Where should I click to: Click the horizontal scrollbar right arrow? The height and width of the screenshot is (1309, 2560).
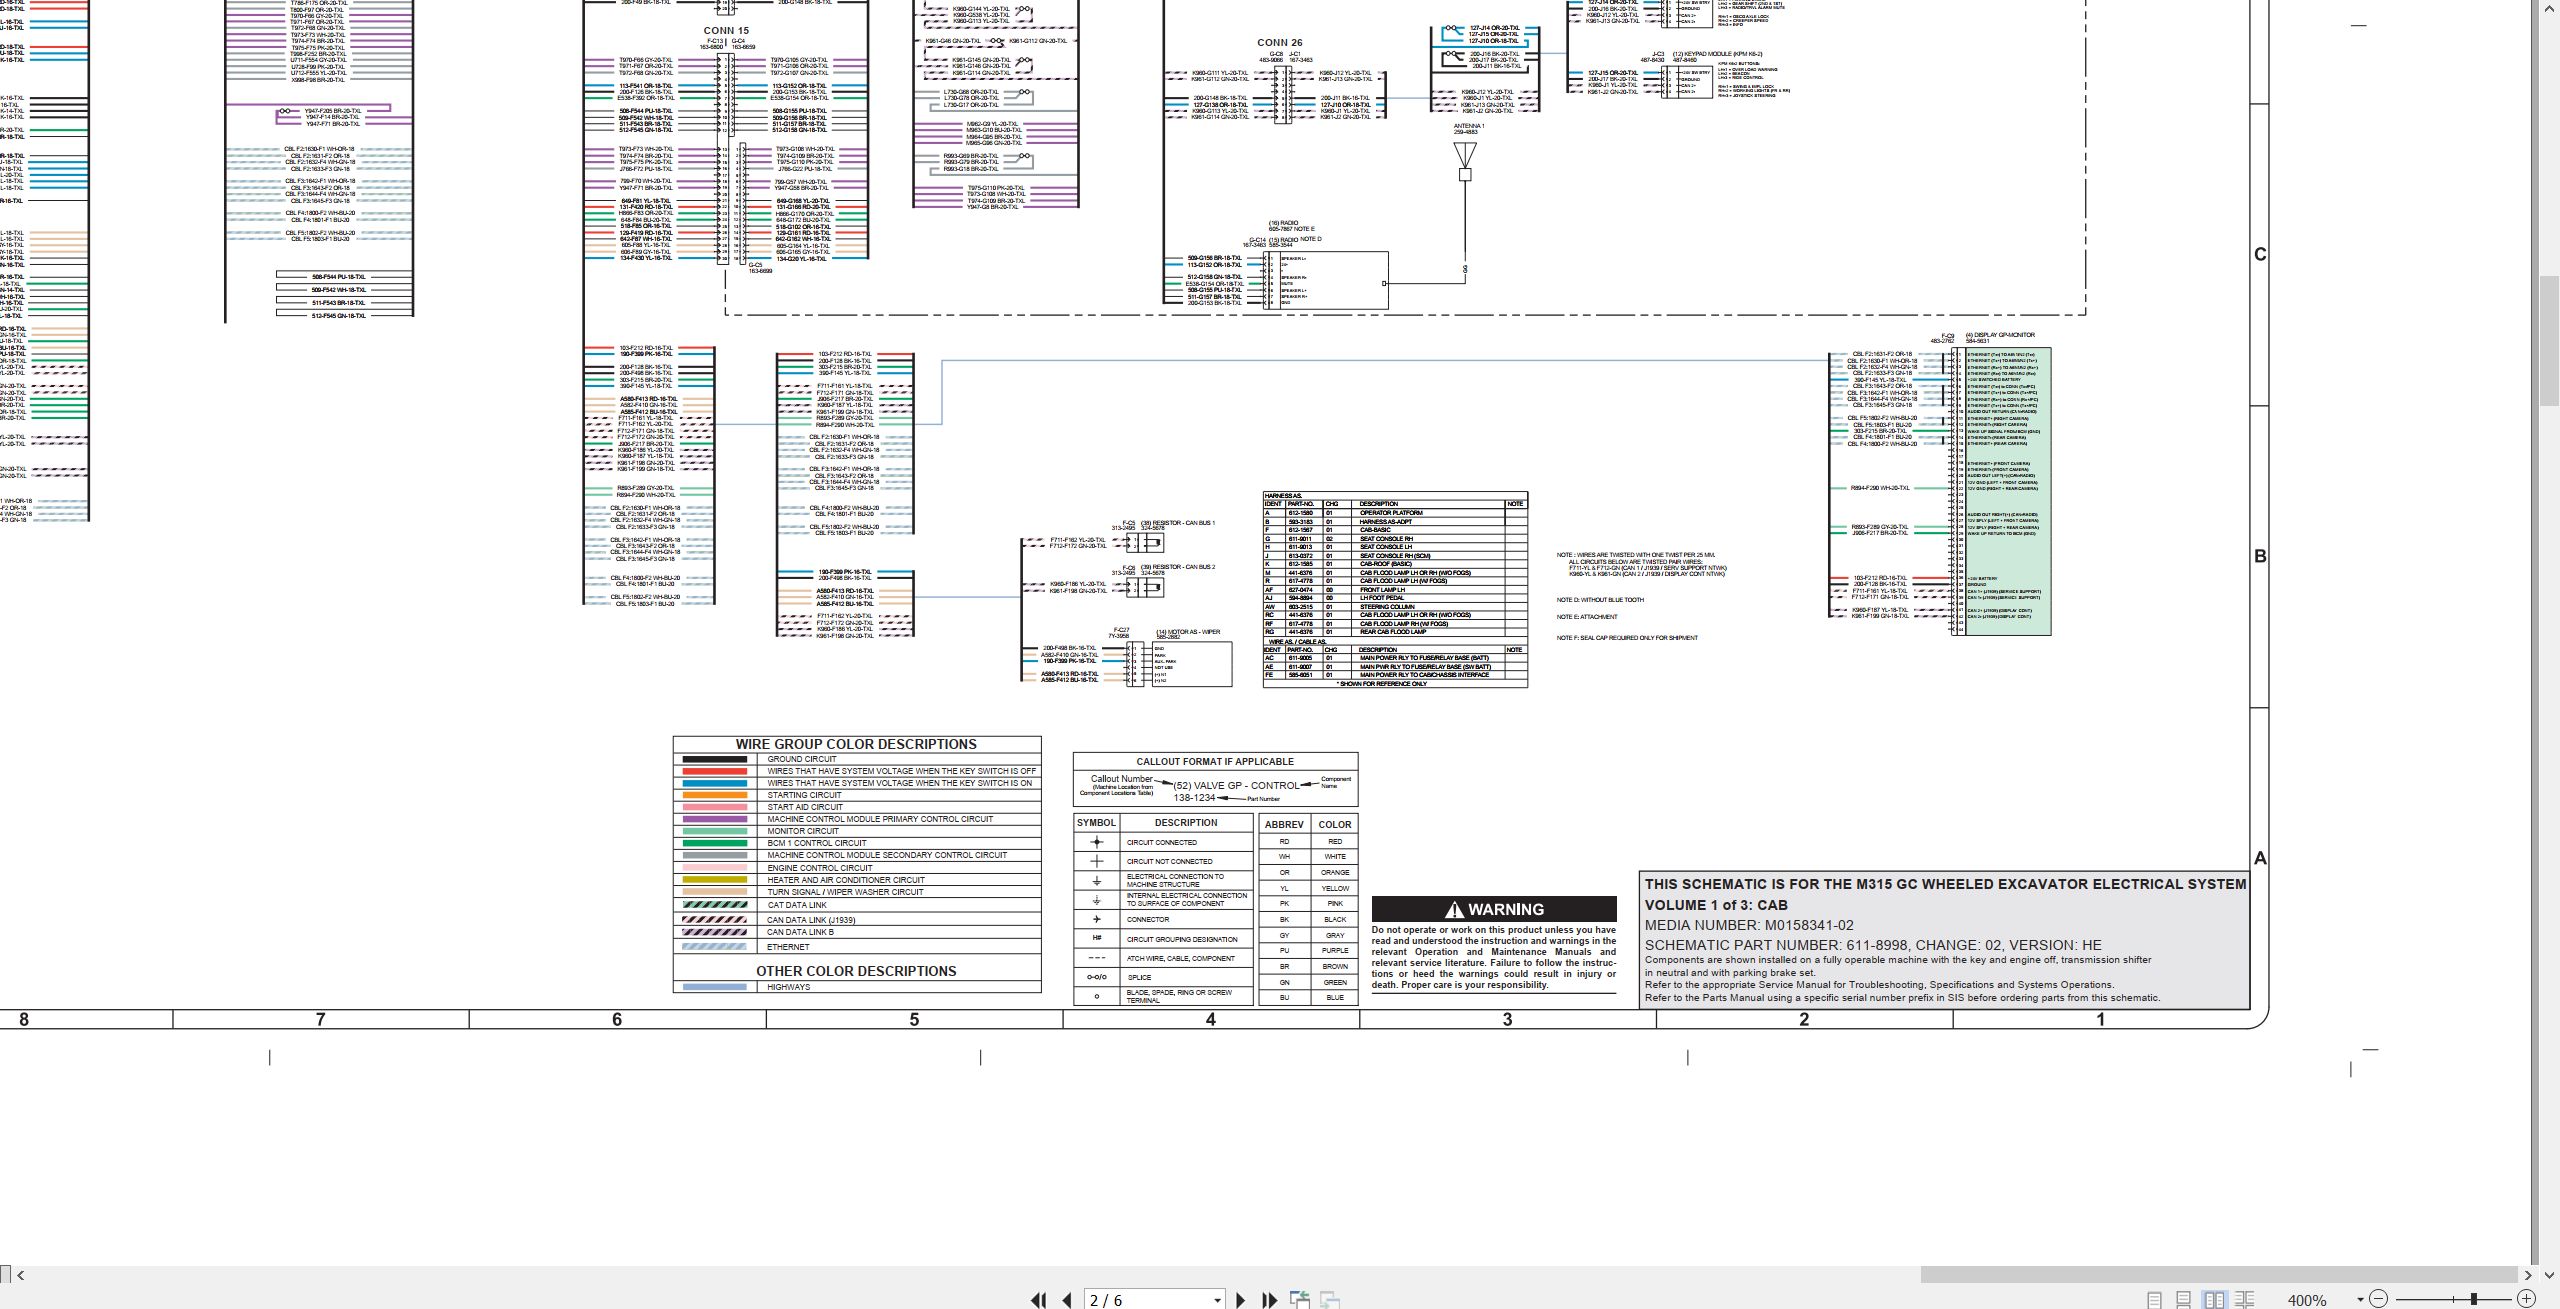coord(2528,1275)
